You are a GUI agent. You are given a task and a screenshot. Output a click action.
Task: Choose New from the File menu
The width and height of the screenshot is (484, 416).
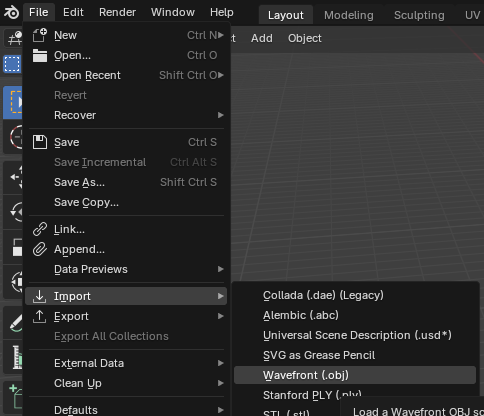coord(126,35)
